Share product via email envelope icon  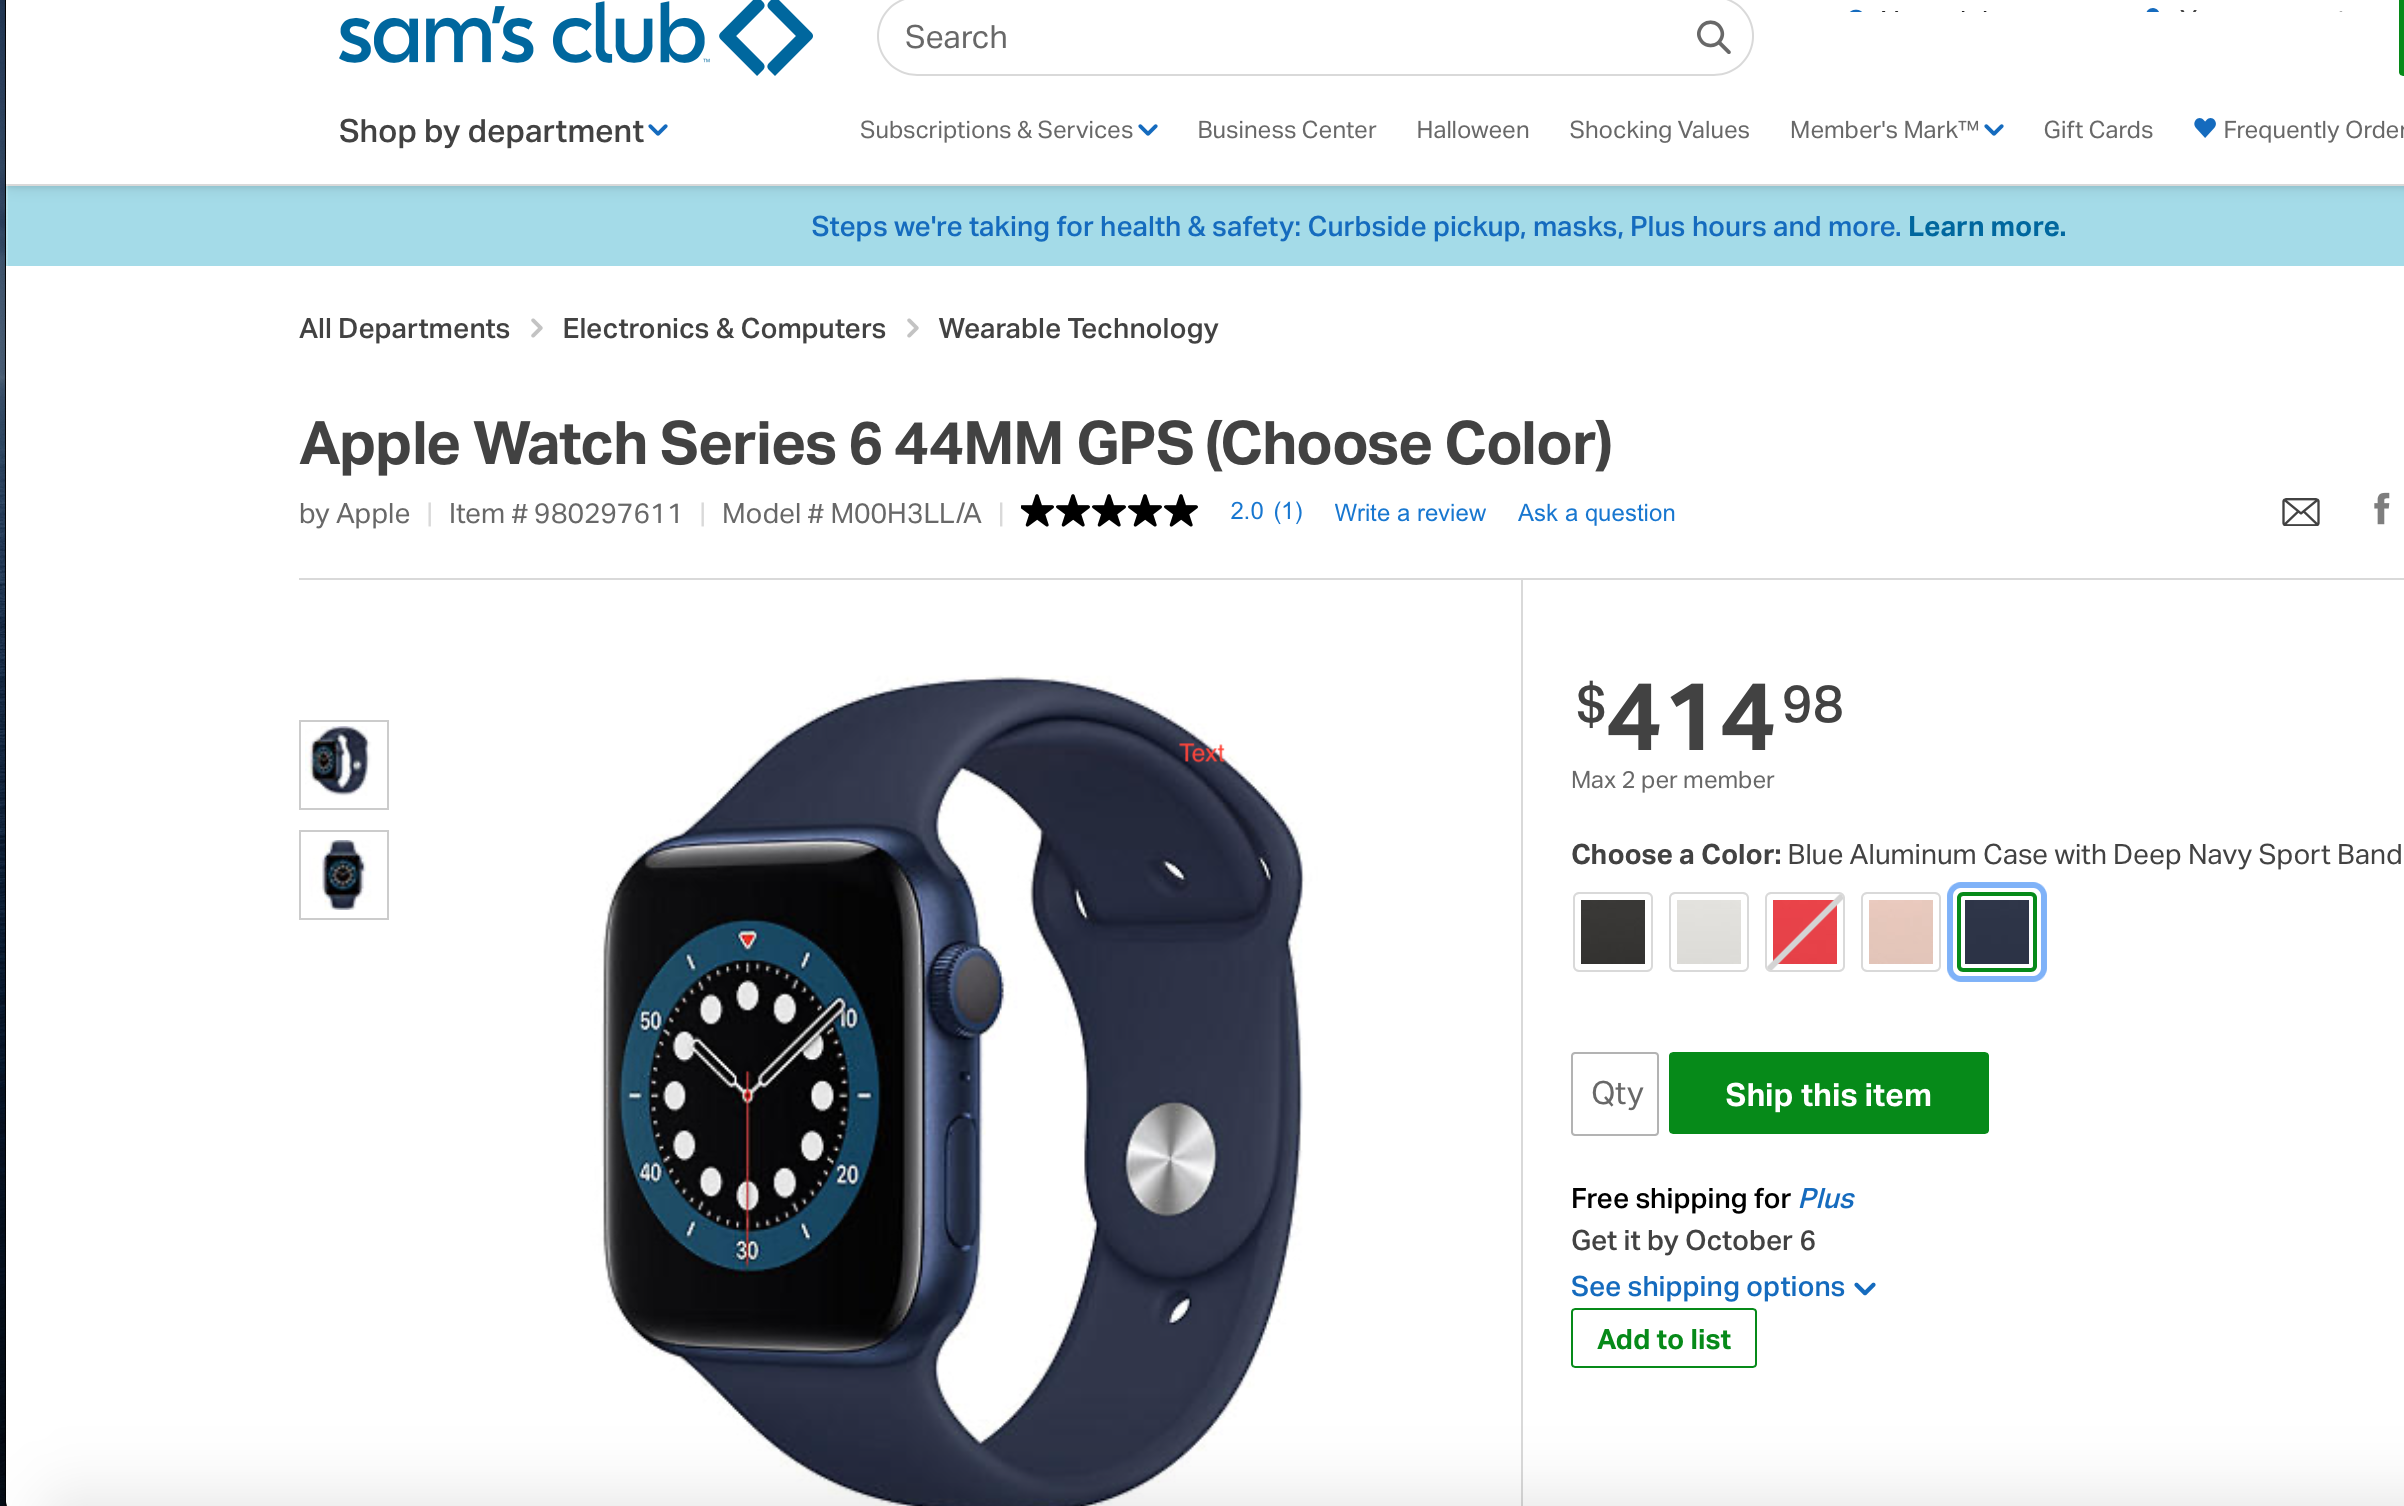click(2300, 512)
